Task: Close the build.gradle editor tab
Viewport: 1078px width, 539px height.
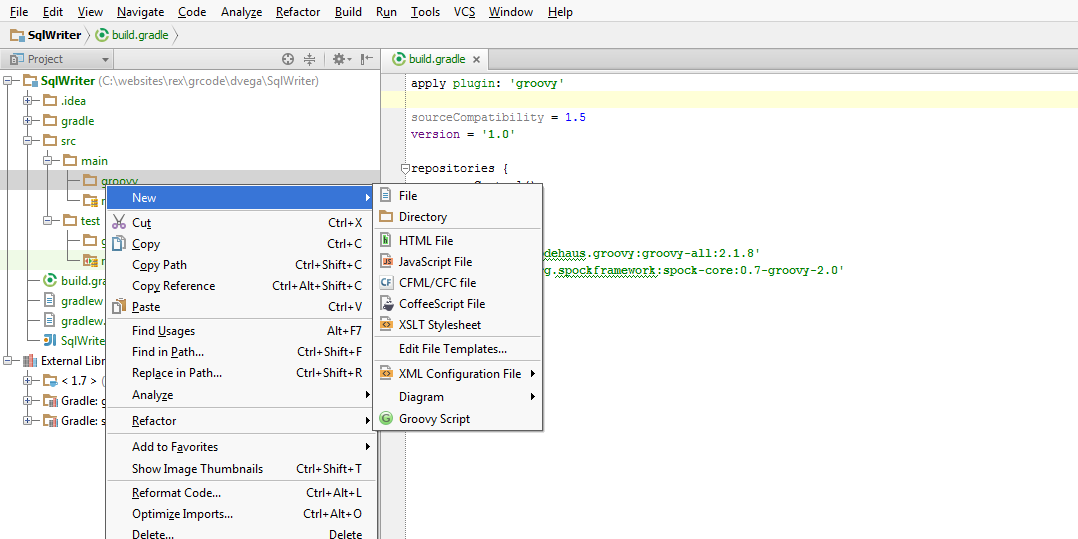Action: [x=476, y=59]
